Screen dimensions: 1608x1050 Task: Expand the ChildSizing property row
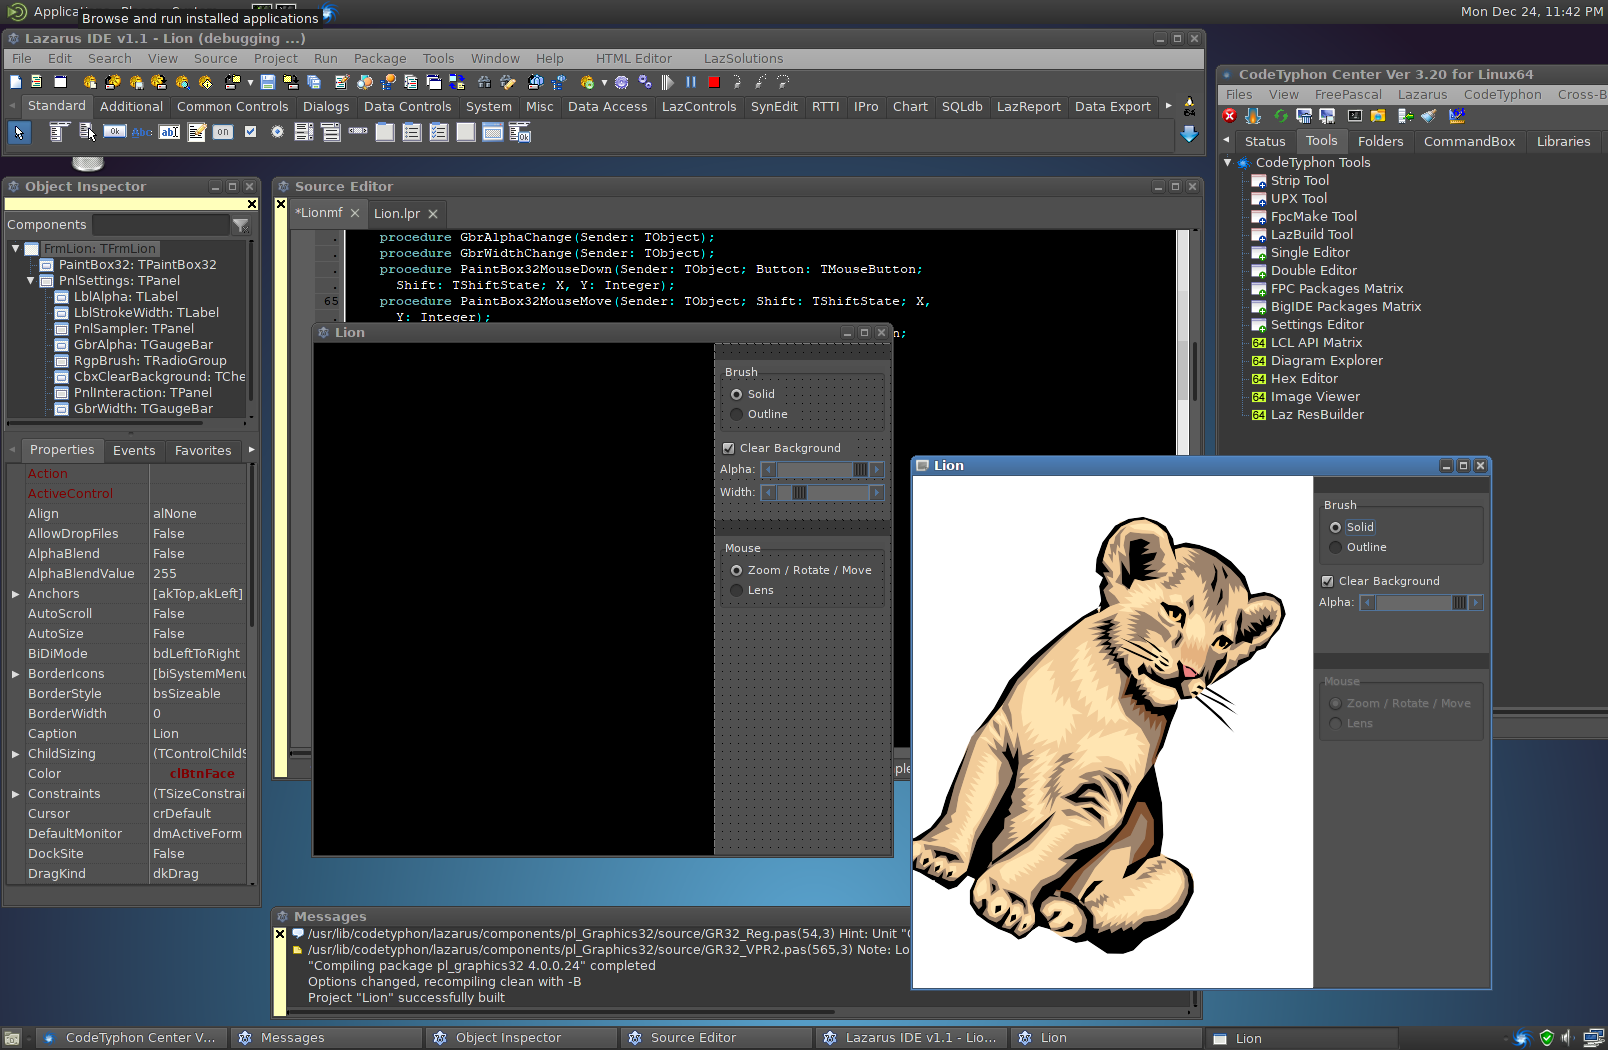coord(16,754)
